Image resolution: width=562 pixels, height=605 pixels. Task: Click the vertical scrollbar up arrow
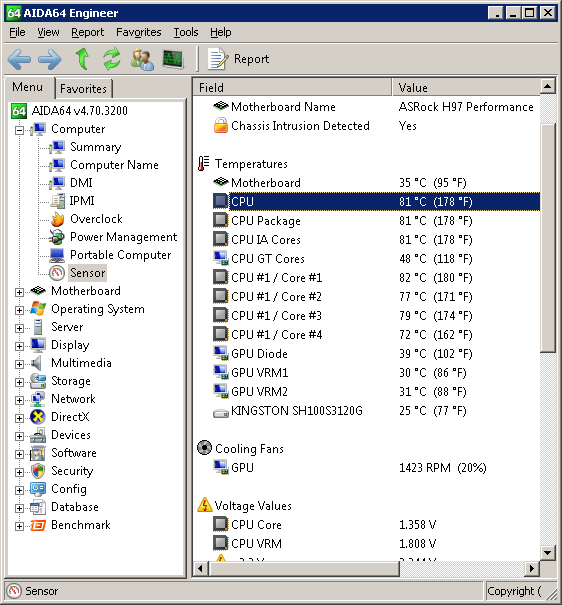[x=548, y=86]
